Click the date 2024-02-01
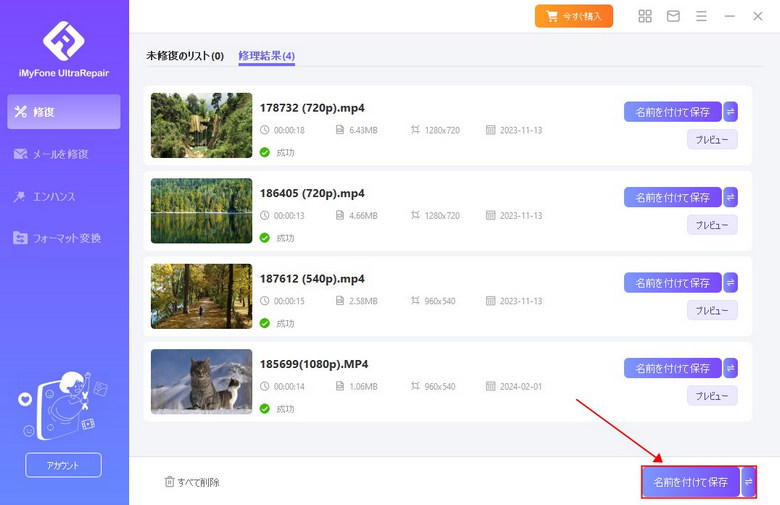The image size is (780, 505). coord(521,387)
